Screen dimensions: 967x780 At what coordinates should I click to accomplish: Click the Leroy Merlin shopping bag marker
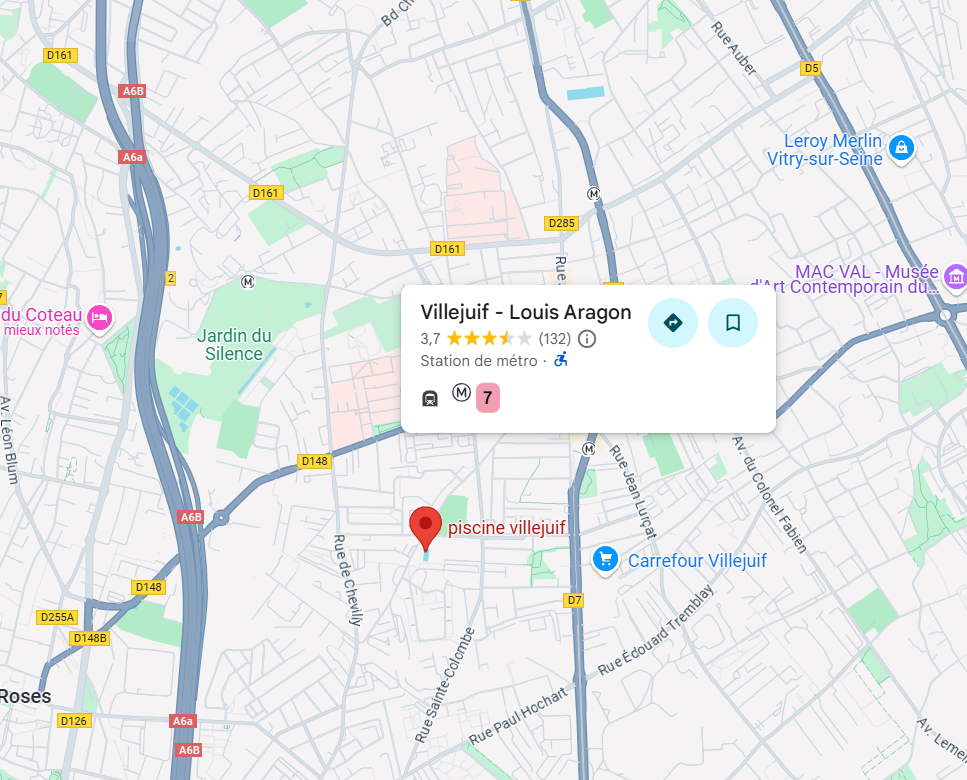coord(902,148)
